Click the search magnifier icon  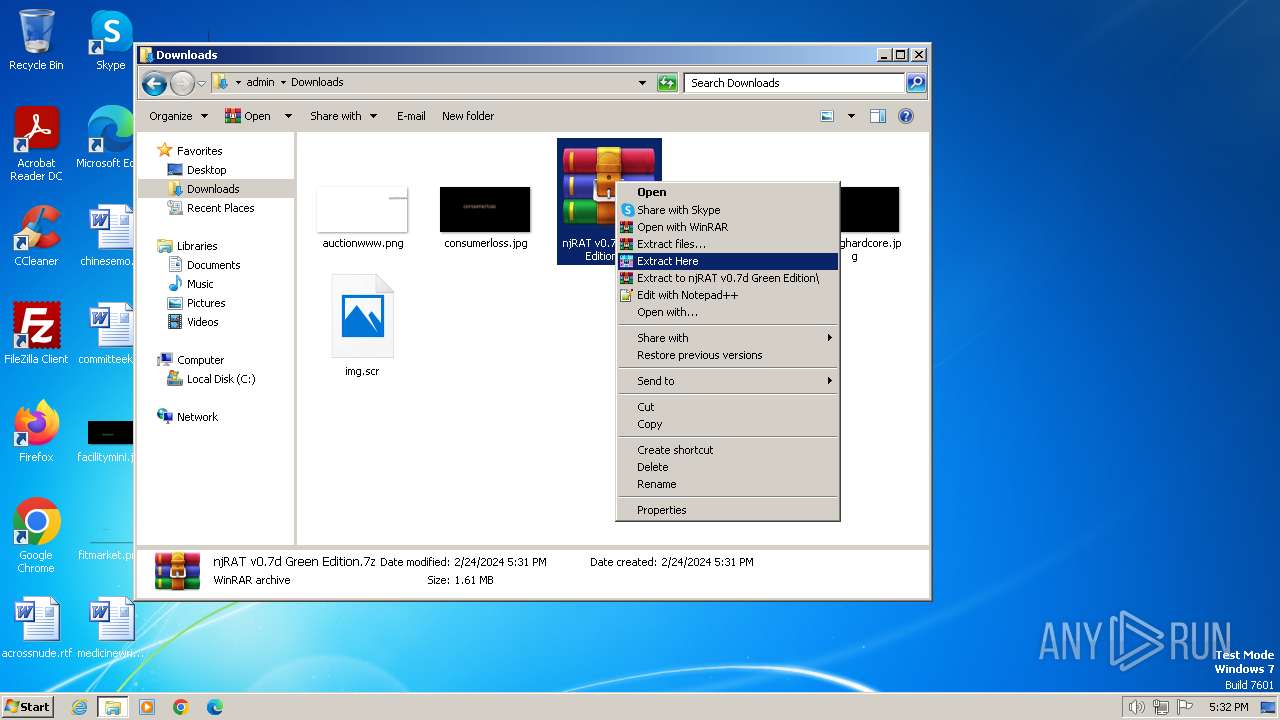(x=915, y=83)
